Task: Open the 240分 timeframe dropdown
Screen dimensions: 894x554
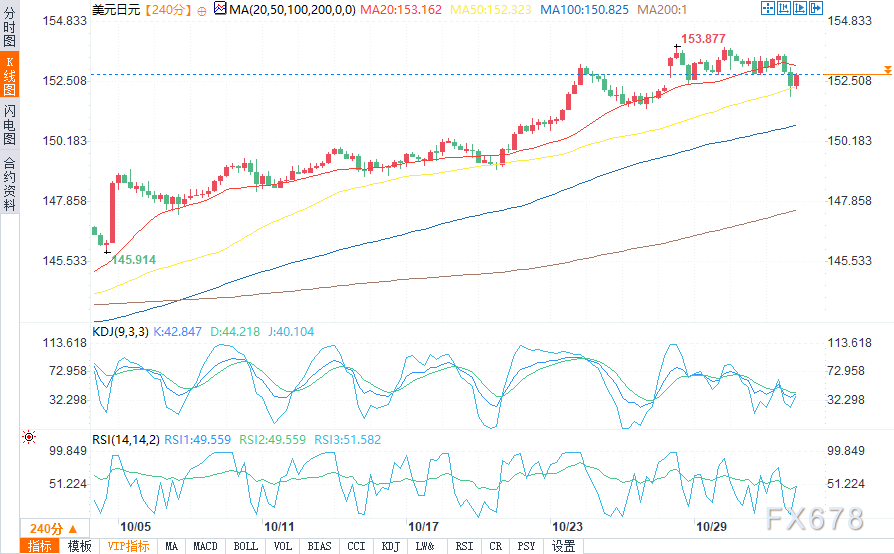Action: pyautogui.click(x=55, y=528)
